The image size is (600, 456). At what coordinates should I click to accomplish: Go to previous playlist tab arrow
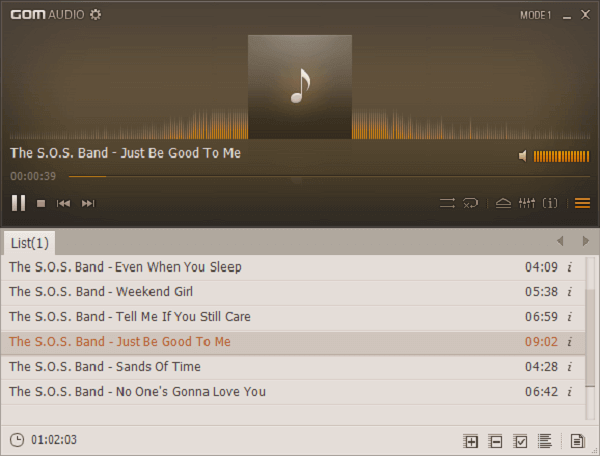pyautogui.click(x=560, y=241)
